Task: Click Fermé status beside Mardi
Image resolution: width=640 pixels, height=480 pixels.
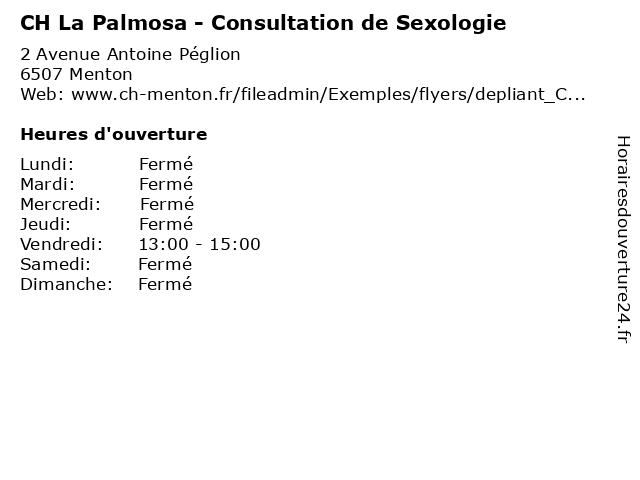Action: (x=166, y=184)
